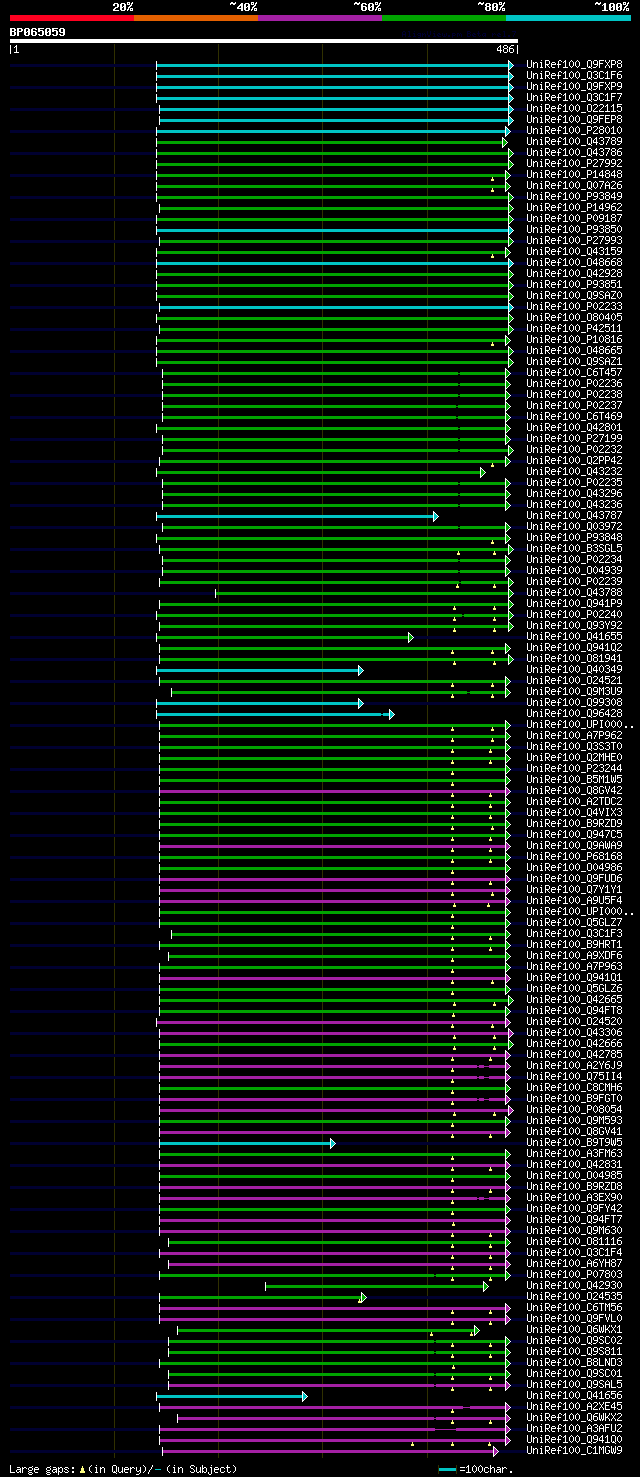Select the BP065059 query title

pyautogui.click(x=38, y=32)
